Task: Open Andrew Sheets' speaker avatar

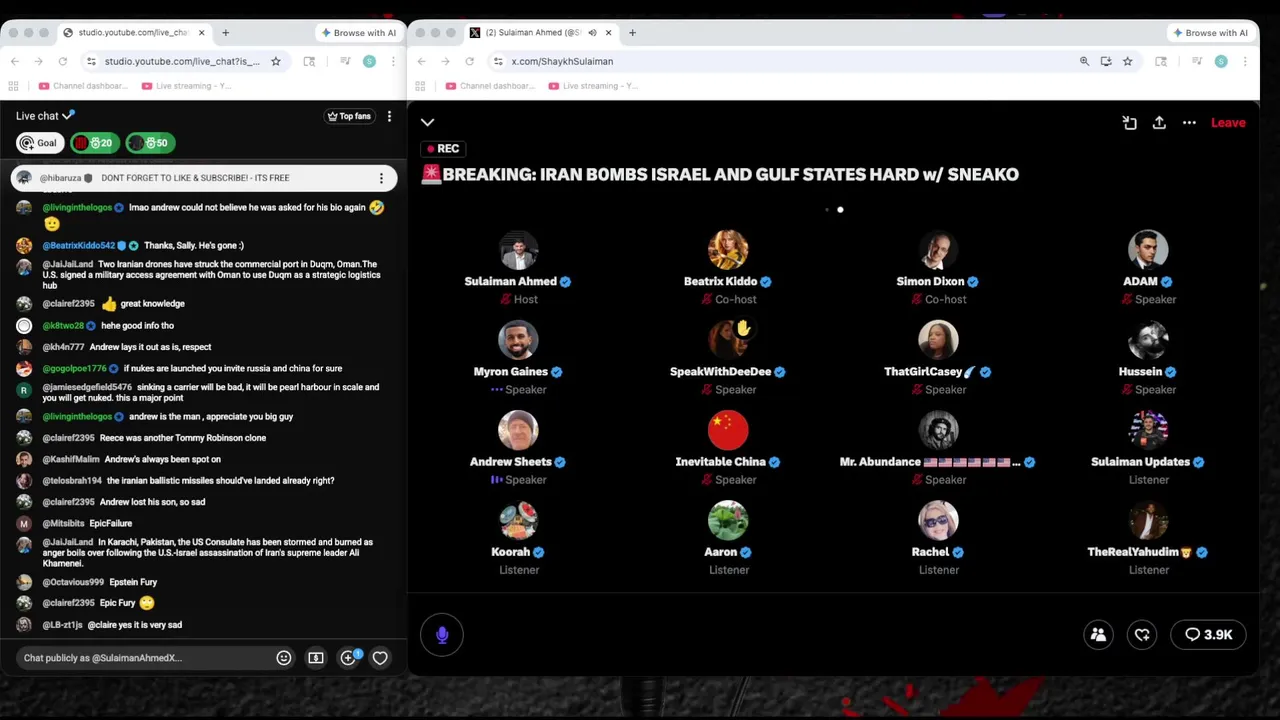Action: 518,431
